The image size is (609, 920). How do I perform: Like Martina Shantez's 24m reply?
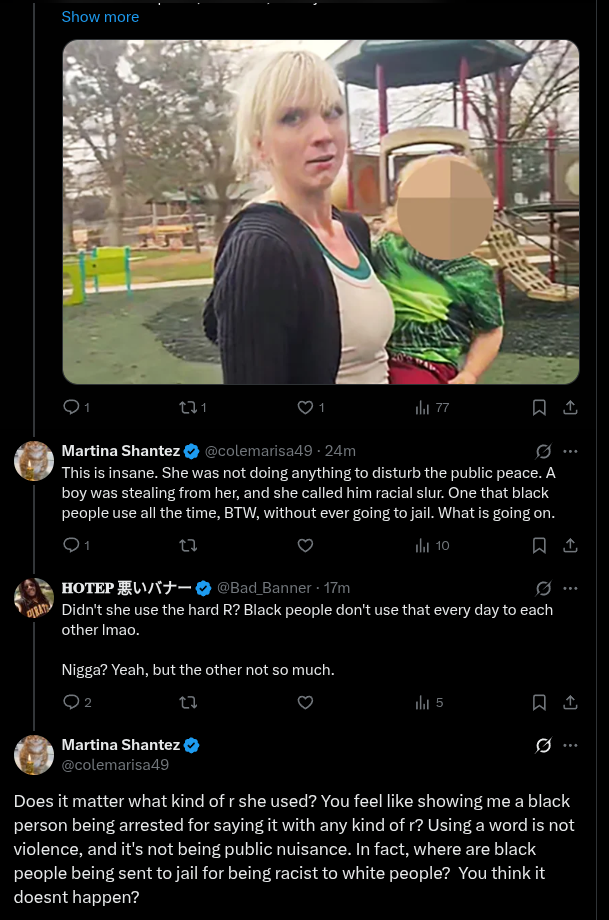[306, 545]
